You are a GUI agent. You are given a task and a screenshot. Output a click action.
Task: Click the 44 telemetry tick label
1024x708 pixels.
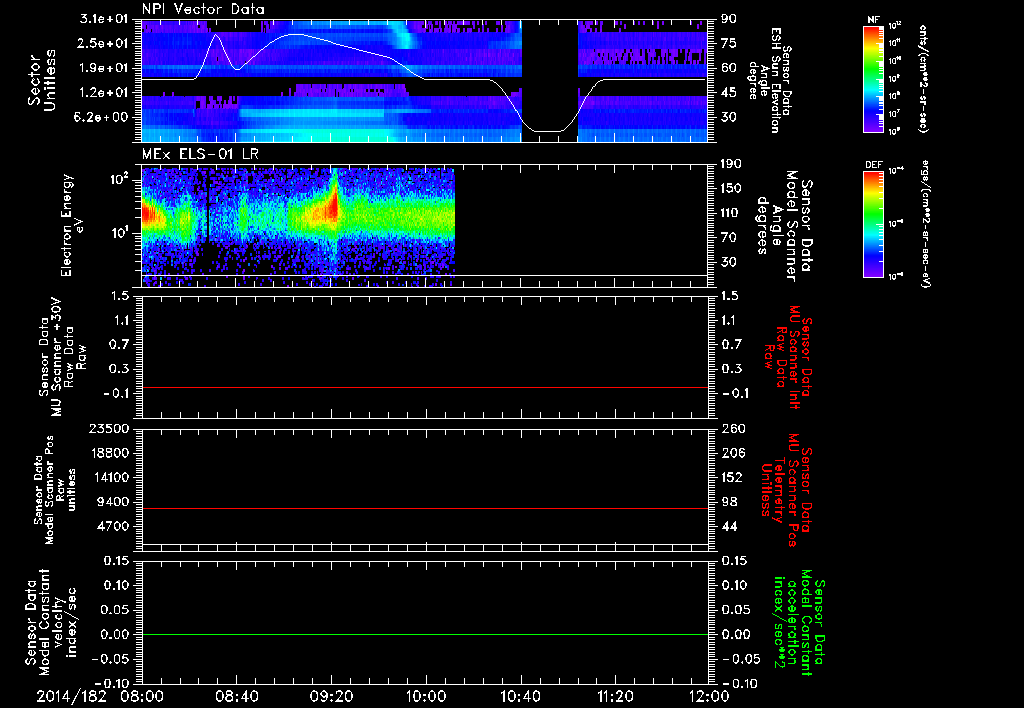[729, 526]
